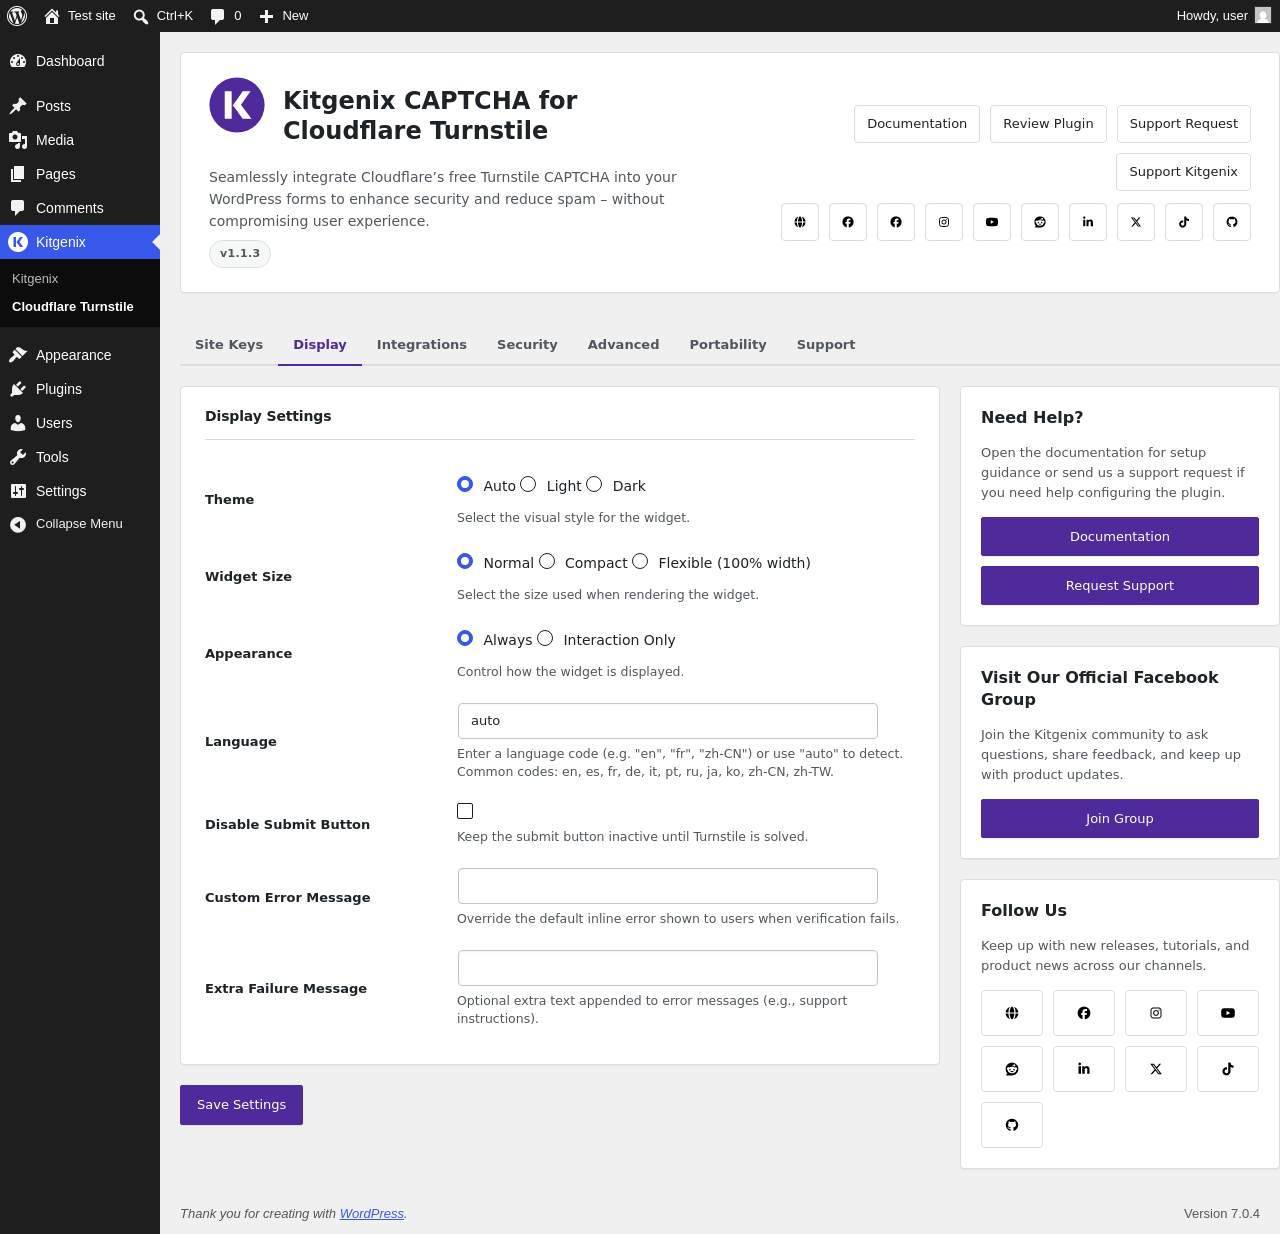Switch to the Advanced tab

click(623, 345)
